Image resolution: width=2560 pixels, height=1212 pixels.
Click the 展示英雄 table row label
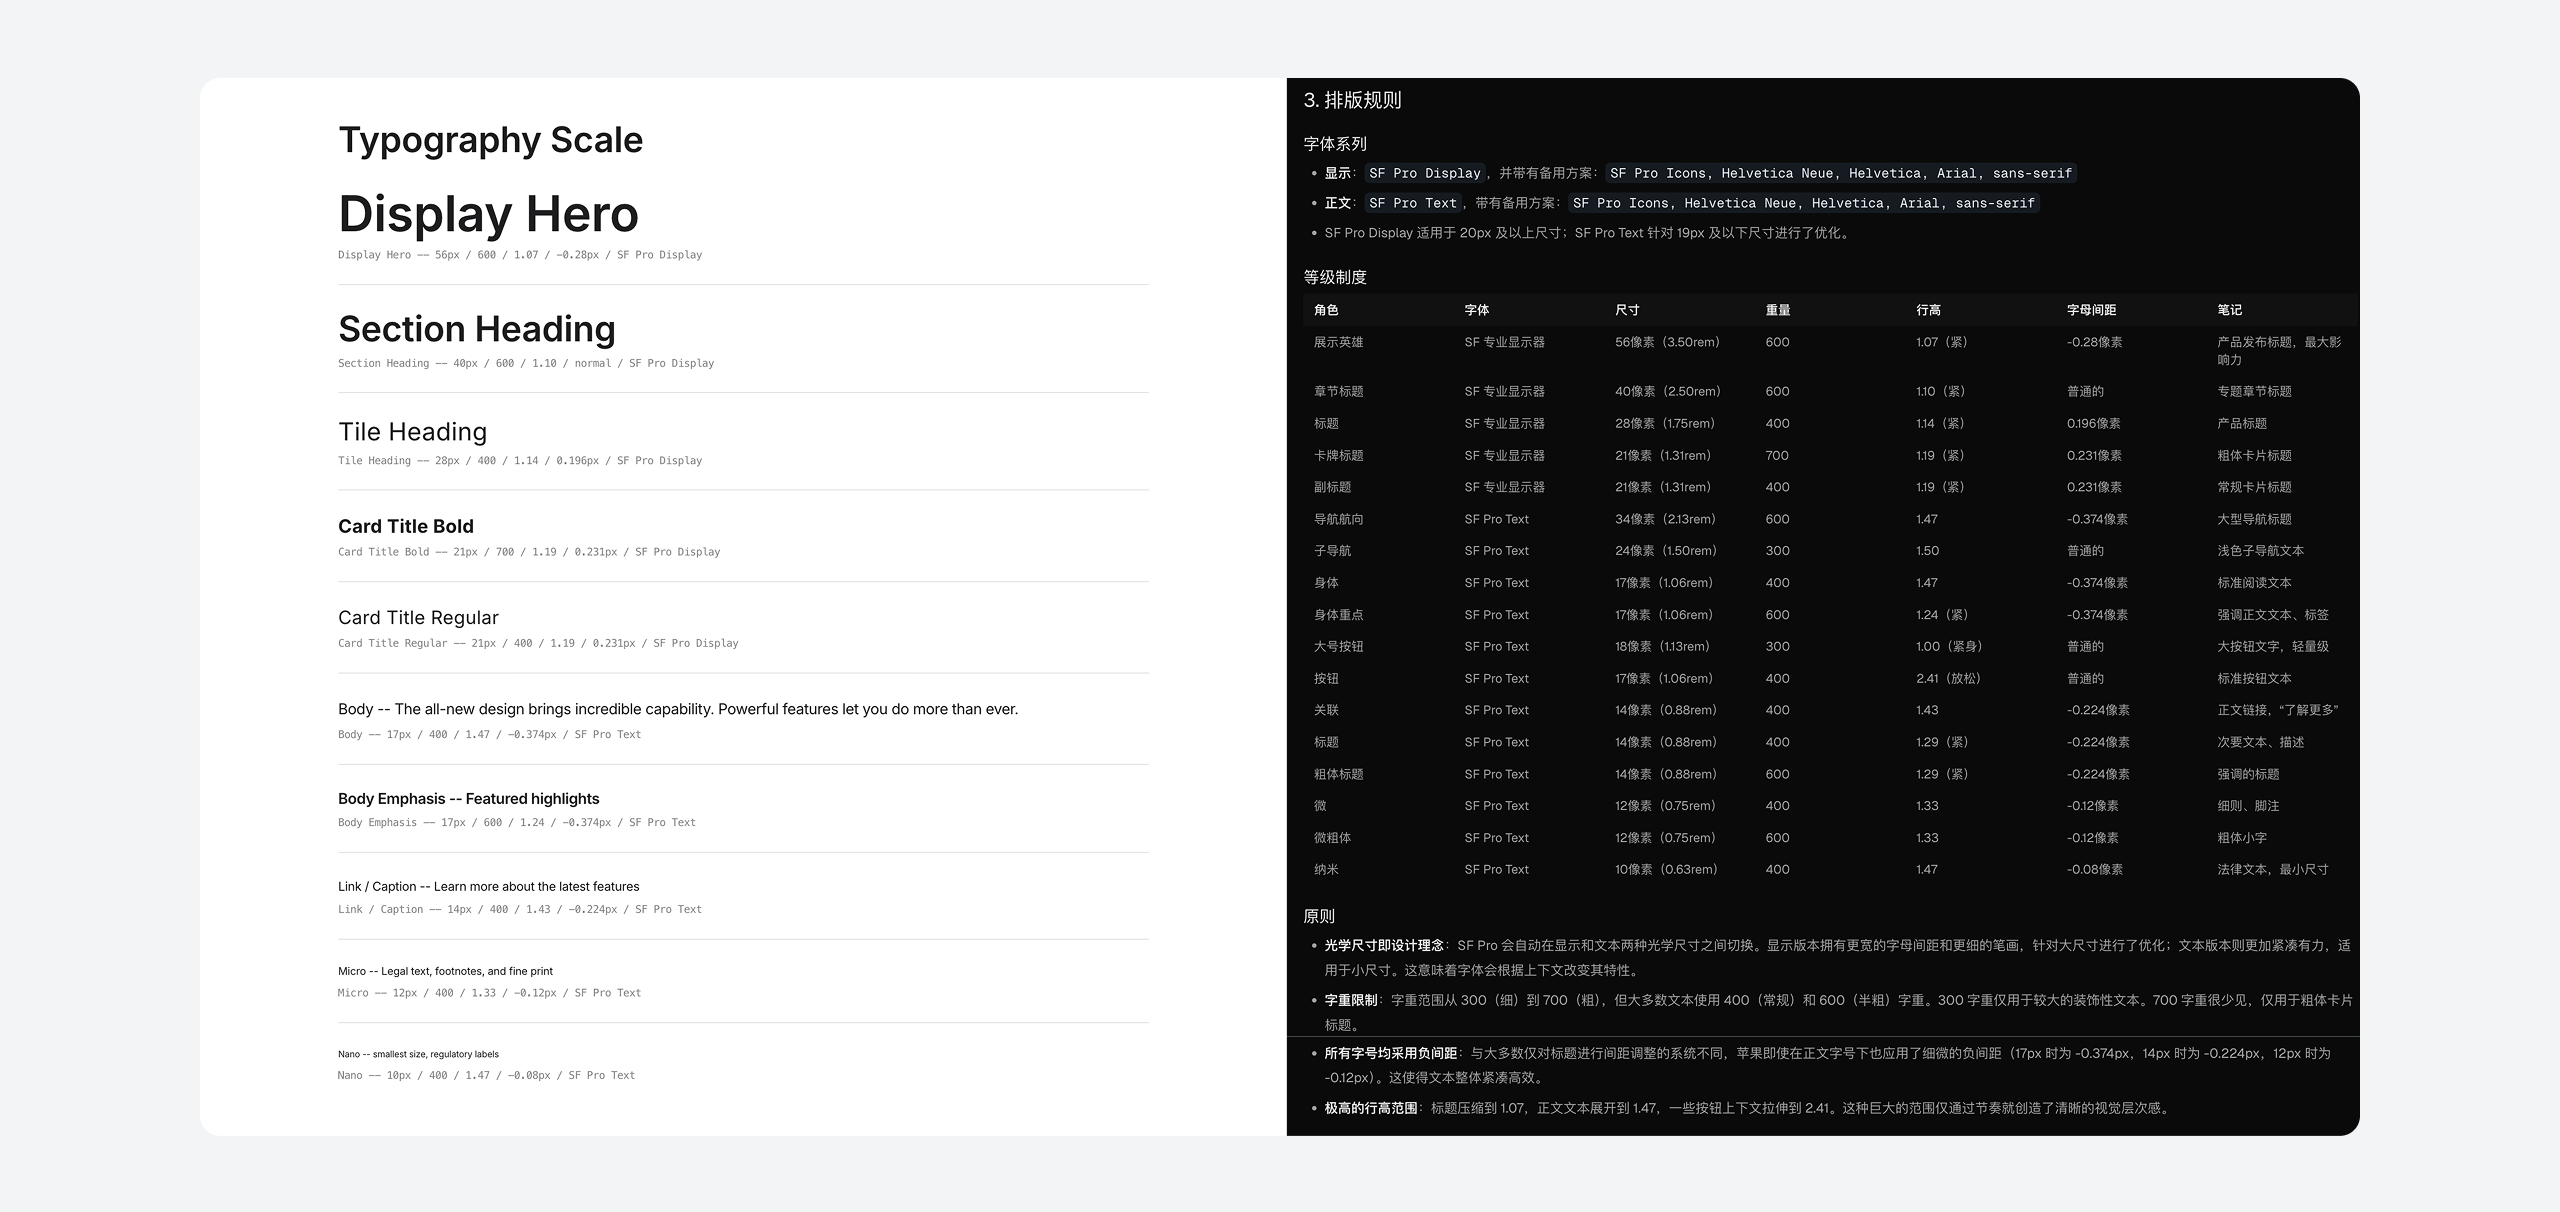pos(1338,342)
